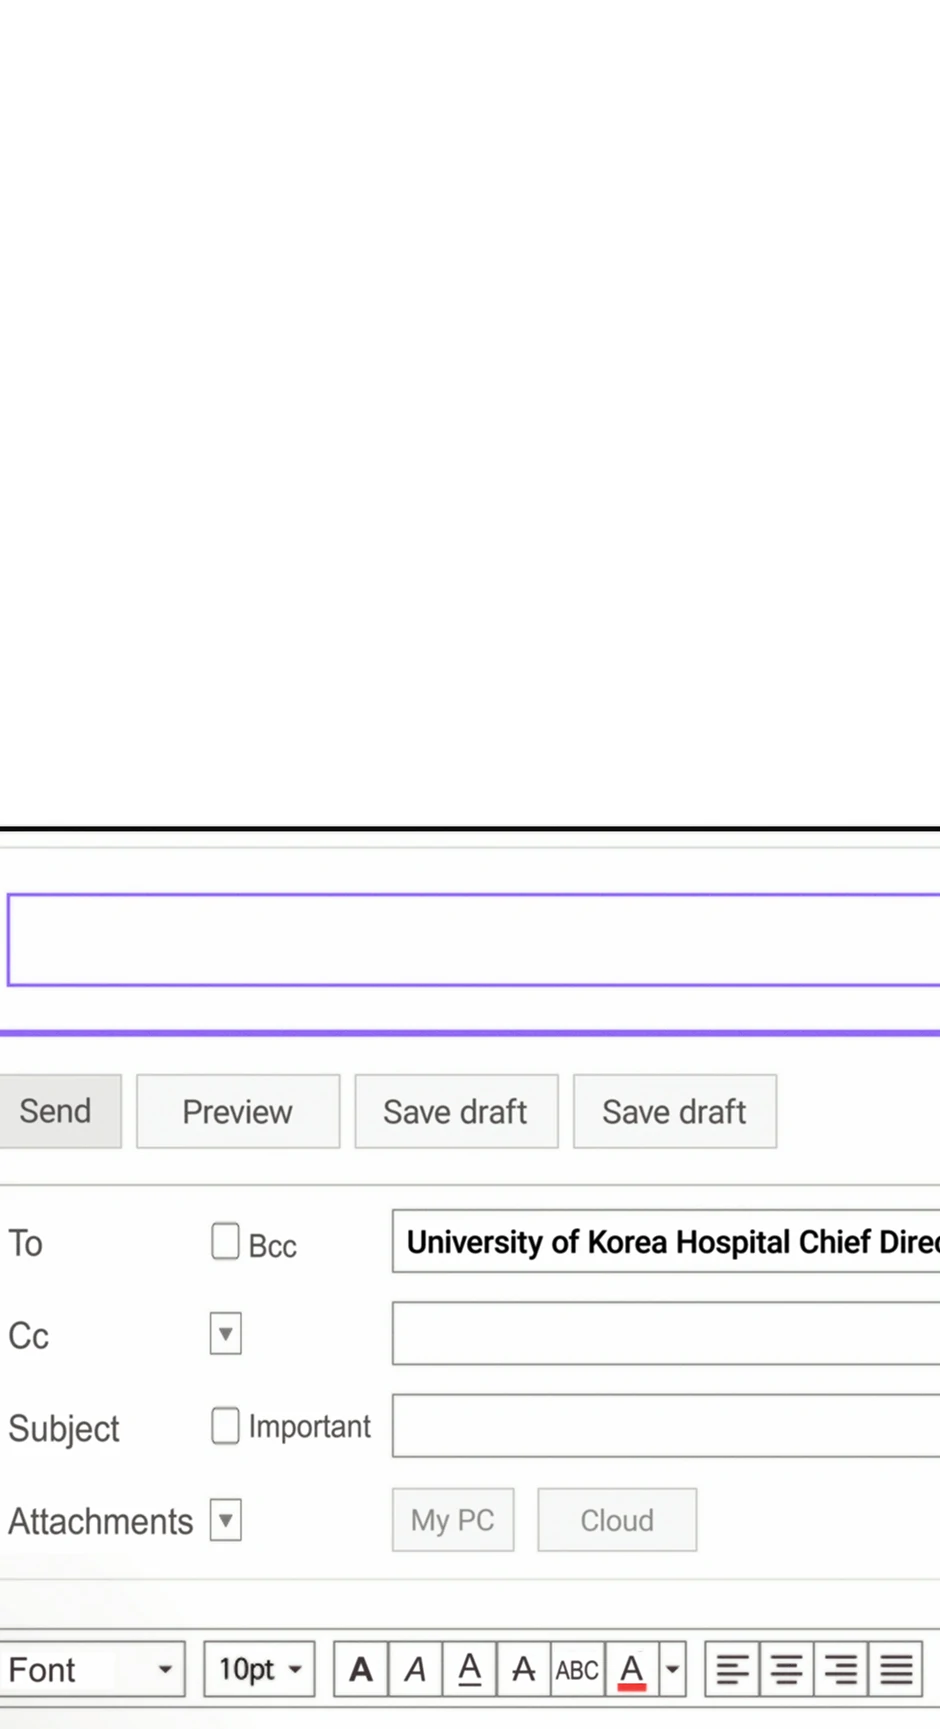Mark the email as Important
This screenshot has height=1729, width=940.
pos(225,1426)
